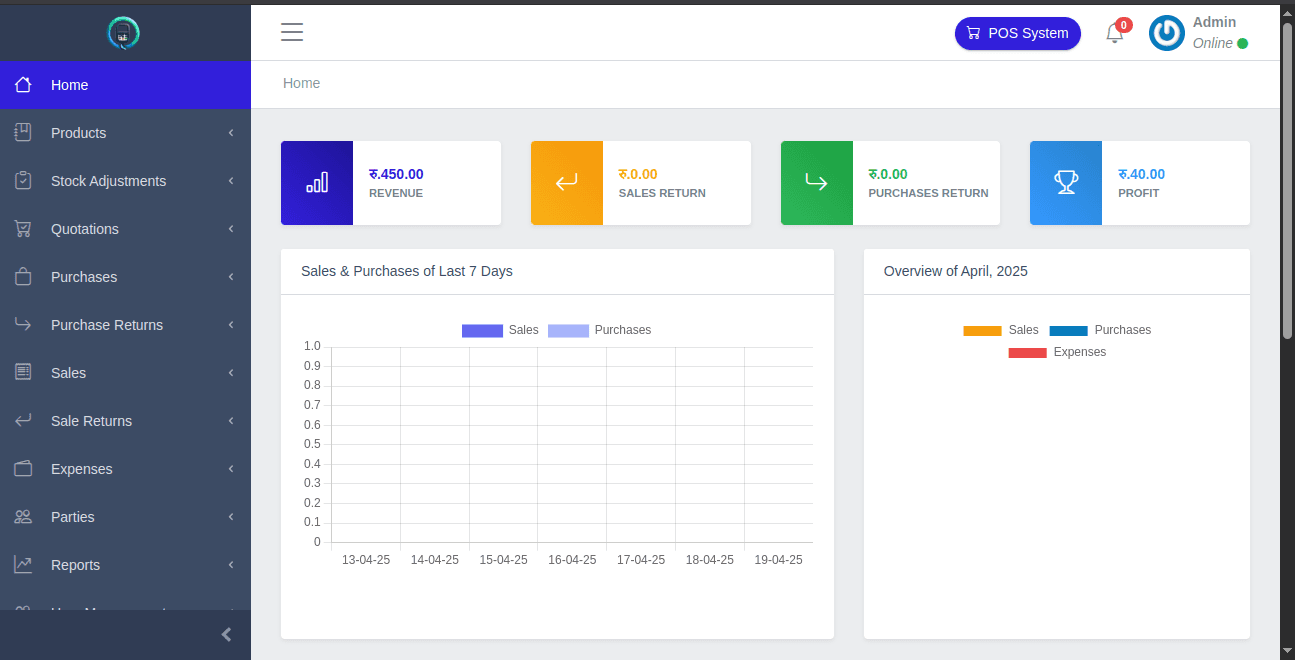Collapse the sidebar with bottom arrow

coord(224,634)
